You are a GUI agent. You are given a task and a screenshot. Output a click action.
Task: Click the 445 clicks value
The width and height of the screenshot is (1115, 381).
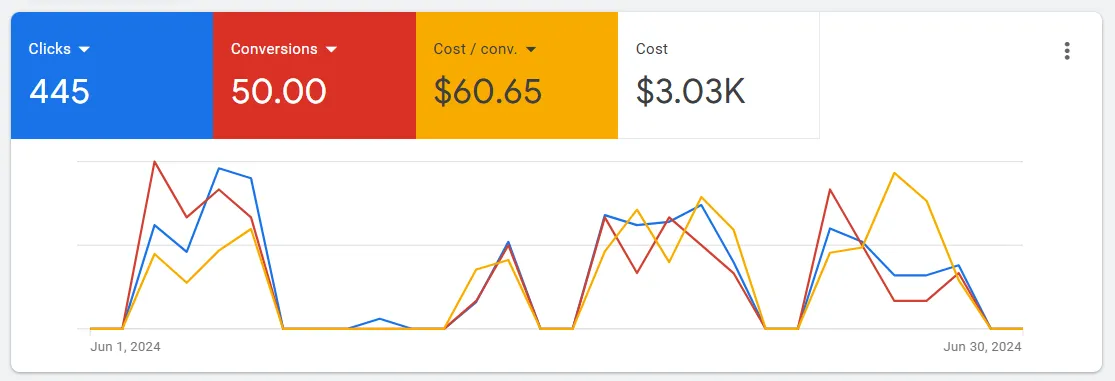pyautogui.click(x=60, y=92)
